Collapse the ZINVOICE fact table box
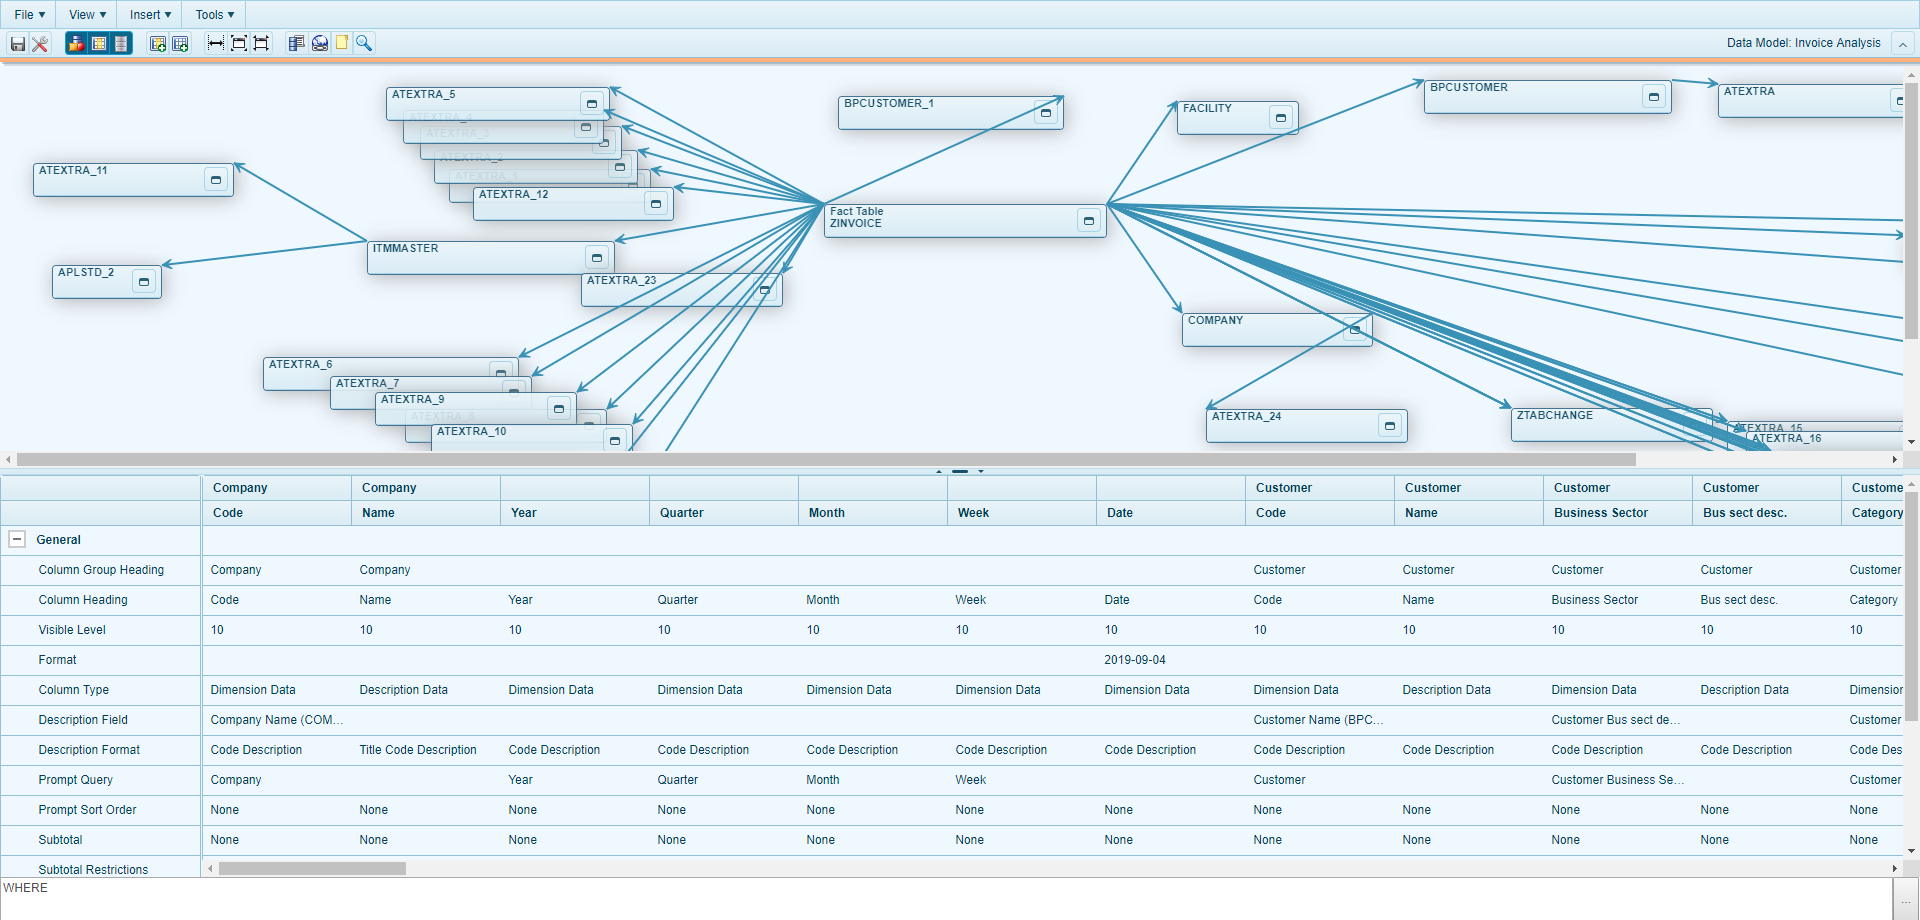This screenshot has width=1920, height=920. pyautogui.click(x=1089, y=221)
